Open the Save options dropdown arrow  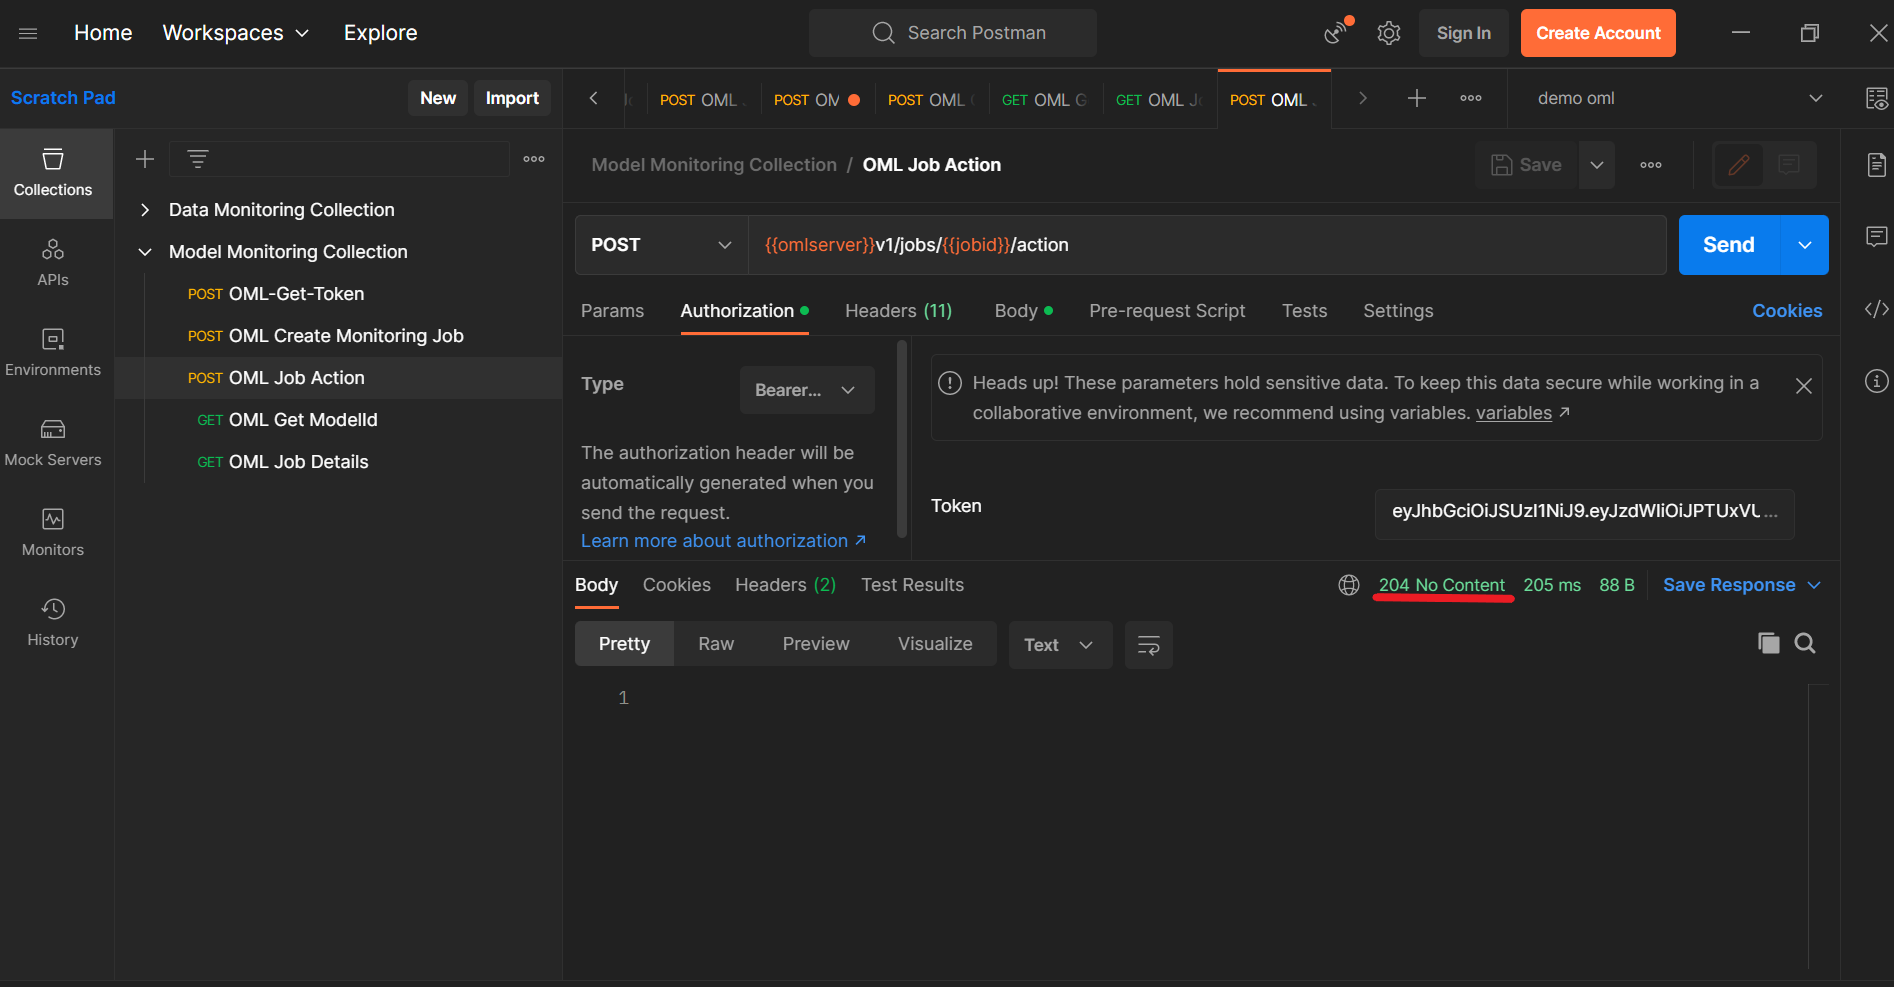click(x=1597, y=165)
